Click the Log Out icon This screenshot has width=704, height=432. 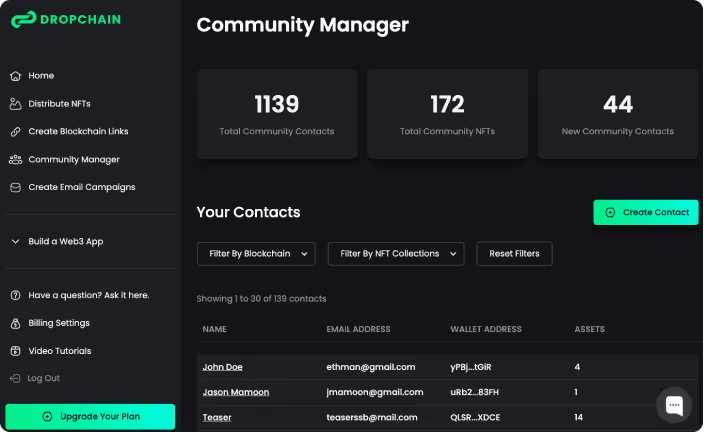click(x=15, y=378)
